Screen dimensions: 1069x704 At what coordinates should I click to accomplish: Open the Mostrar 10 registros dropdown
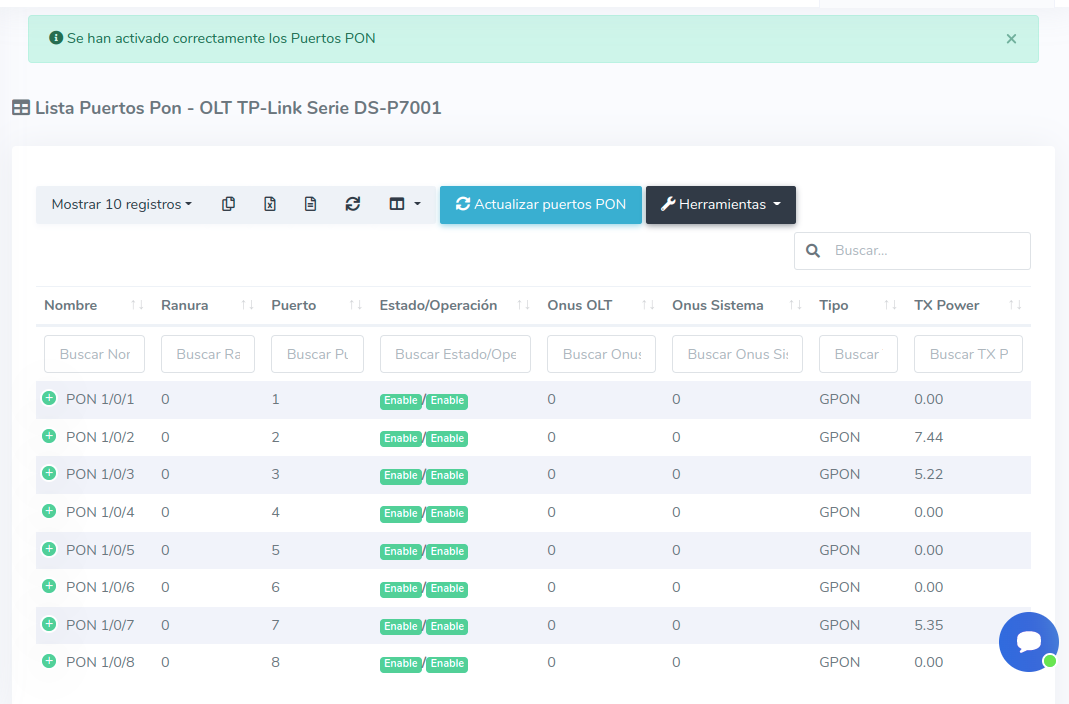[121, 204]
